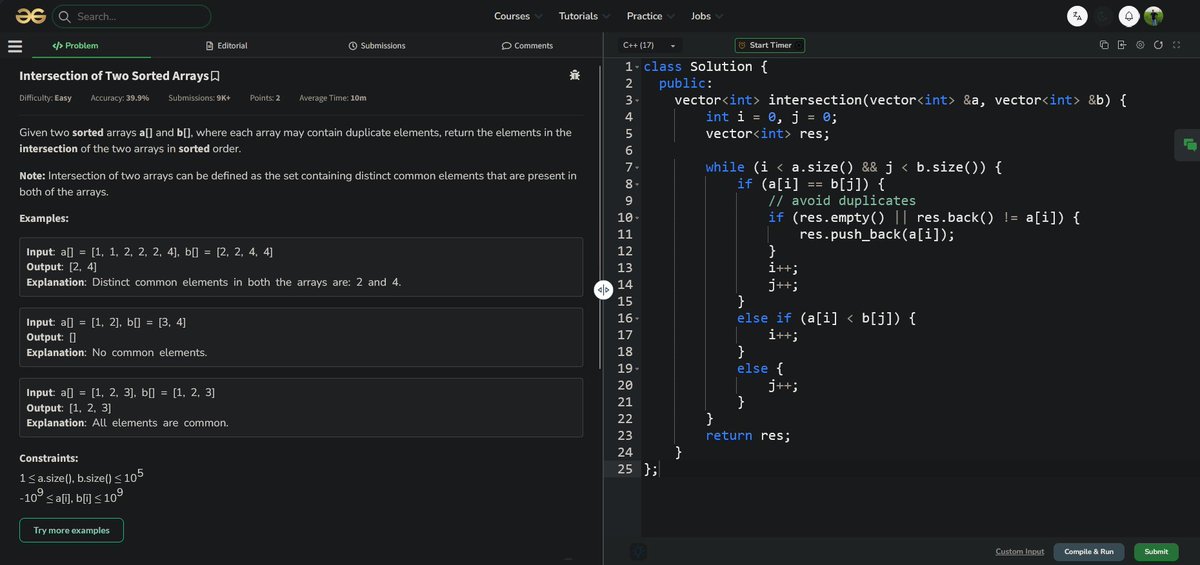
Task: Copy code with the editor copy icon
Action: (1104, 45)
